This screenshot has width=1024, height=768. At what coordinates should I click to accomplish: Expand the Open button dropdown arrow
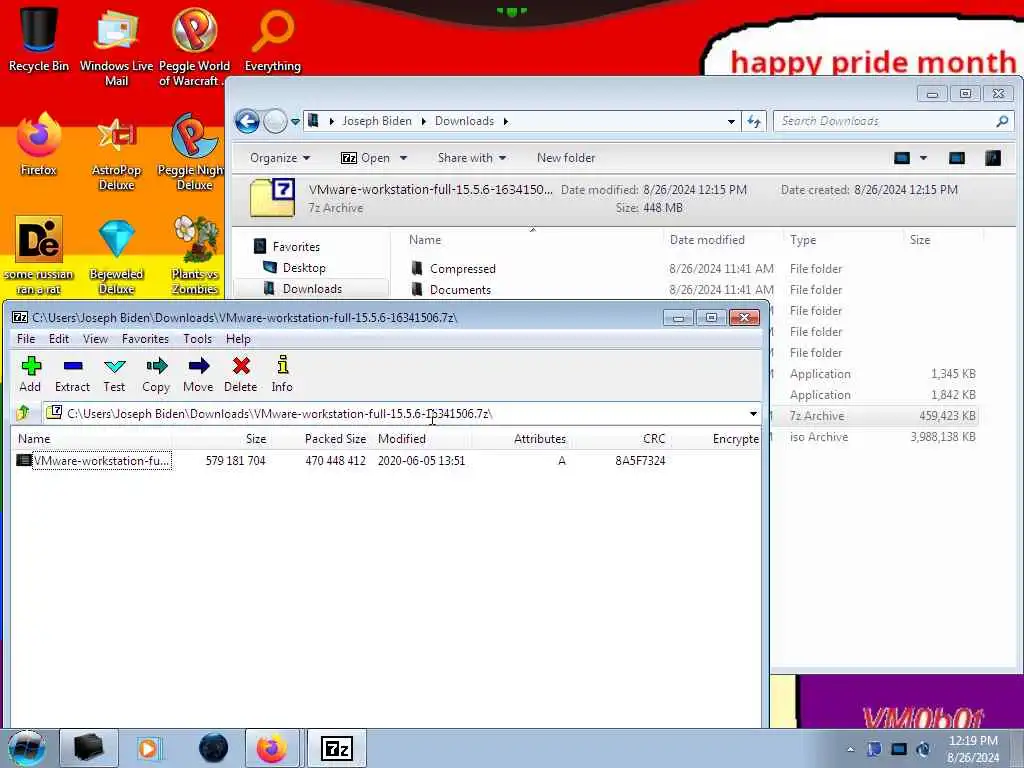(x=403, y=158)
